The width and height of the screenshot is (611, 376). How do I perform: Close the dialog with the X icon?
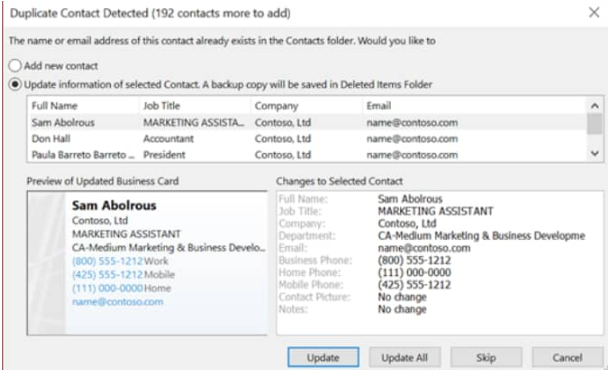pyautogui.click(x=594, y=12)
